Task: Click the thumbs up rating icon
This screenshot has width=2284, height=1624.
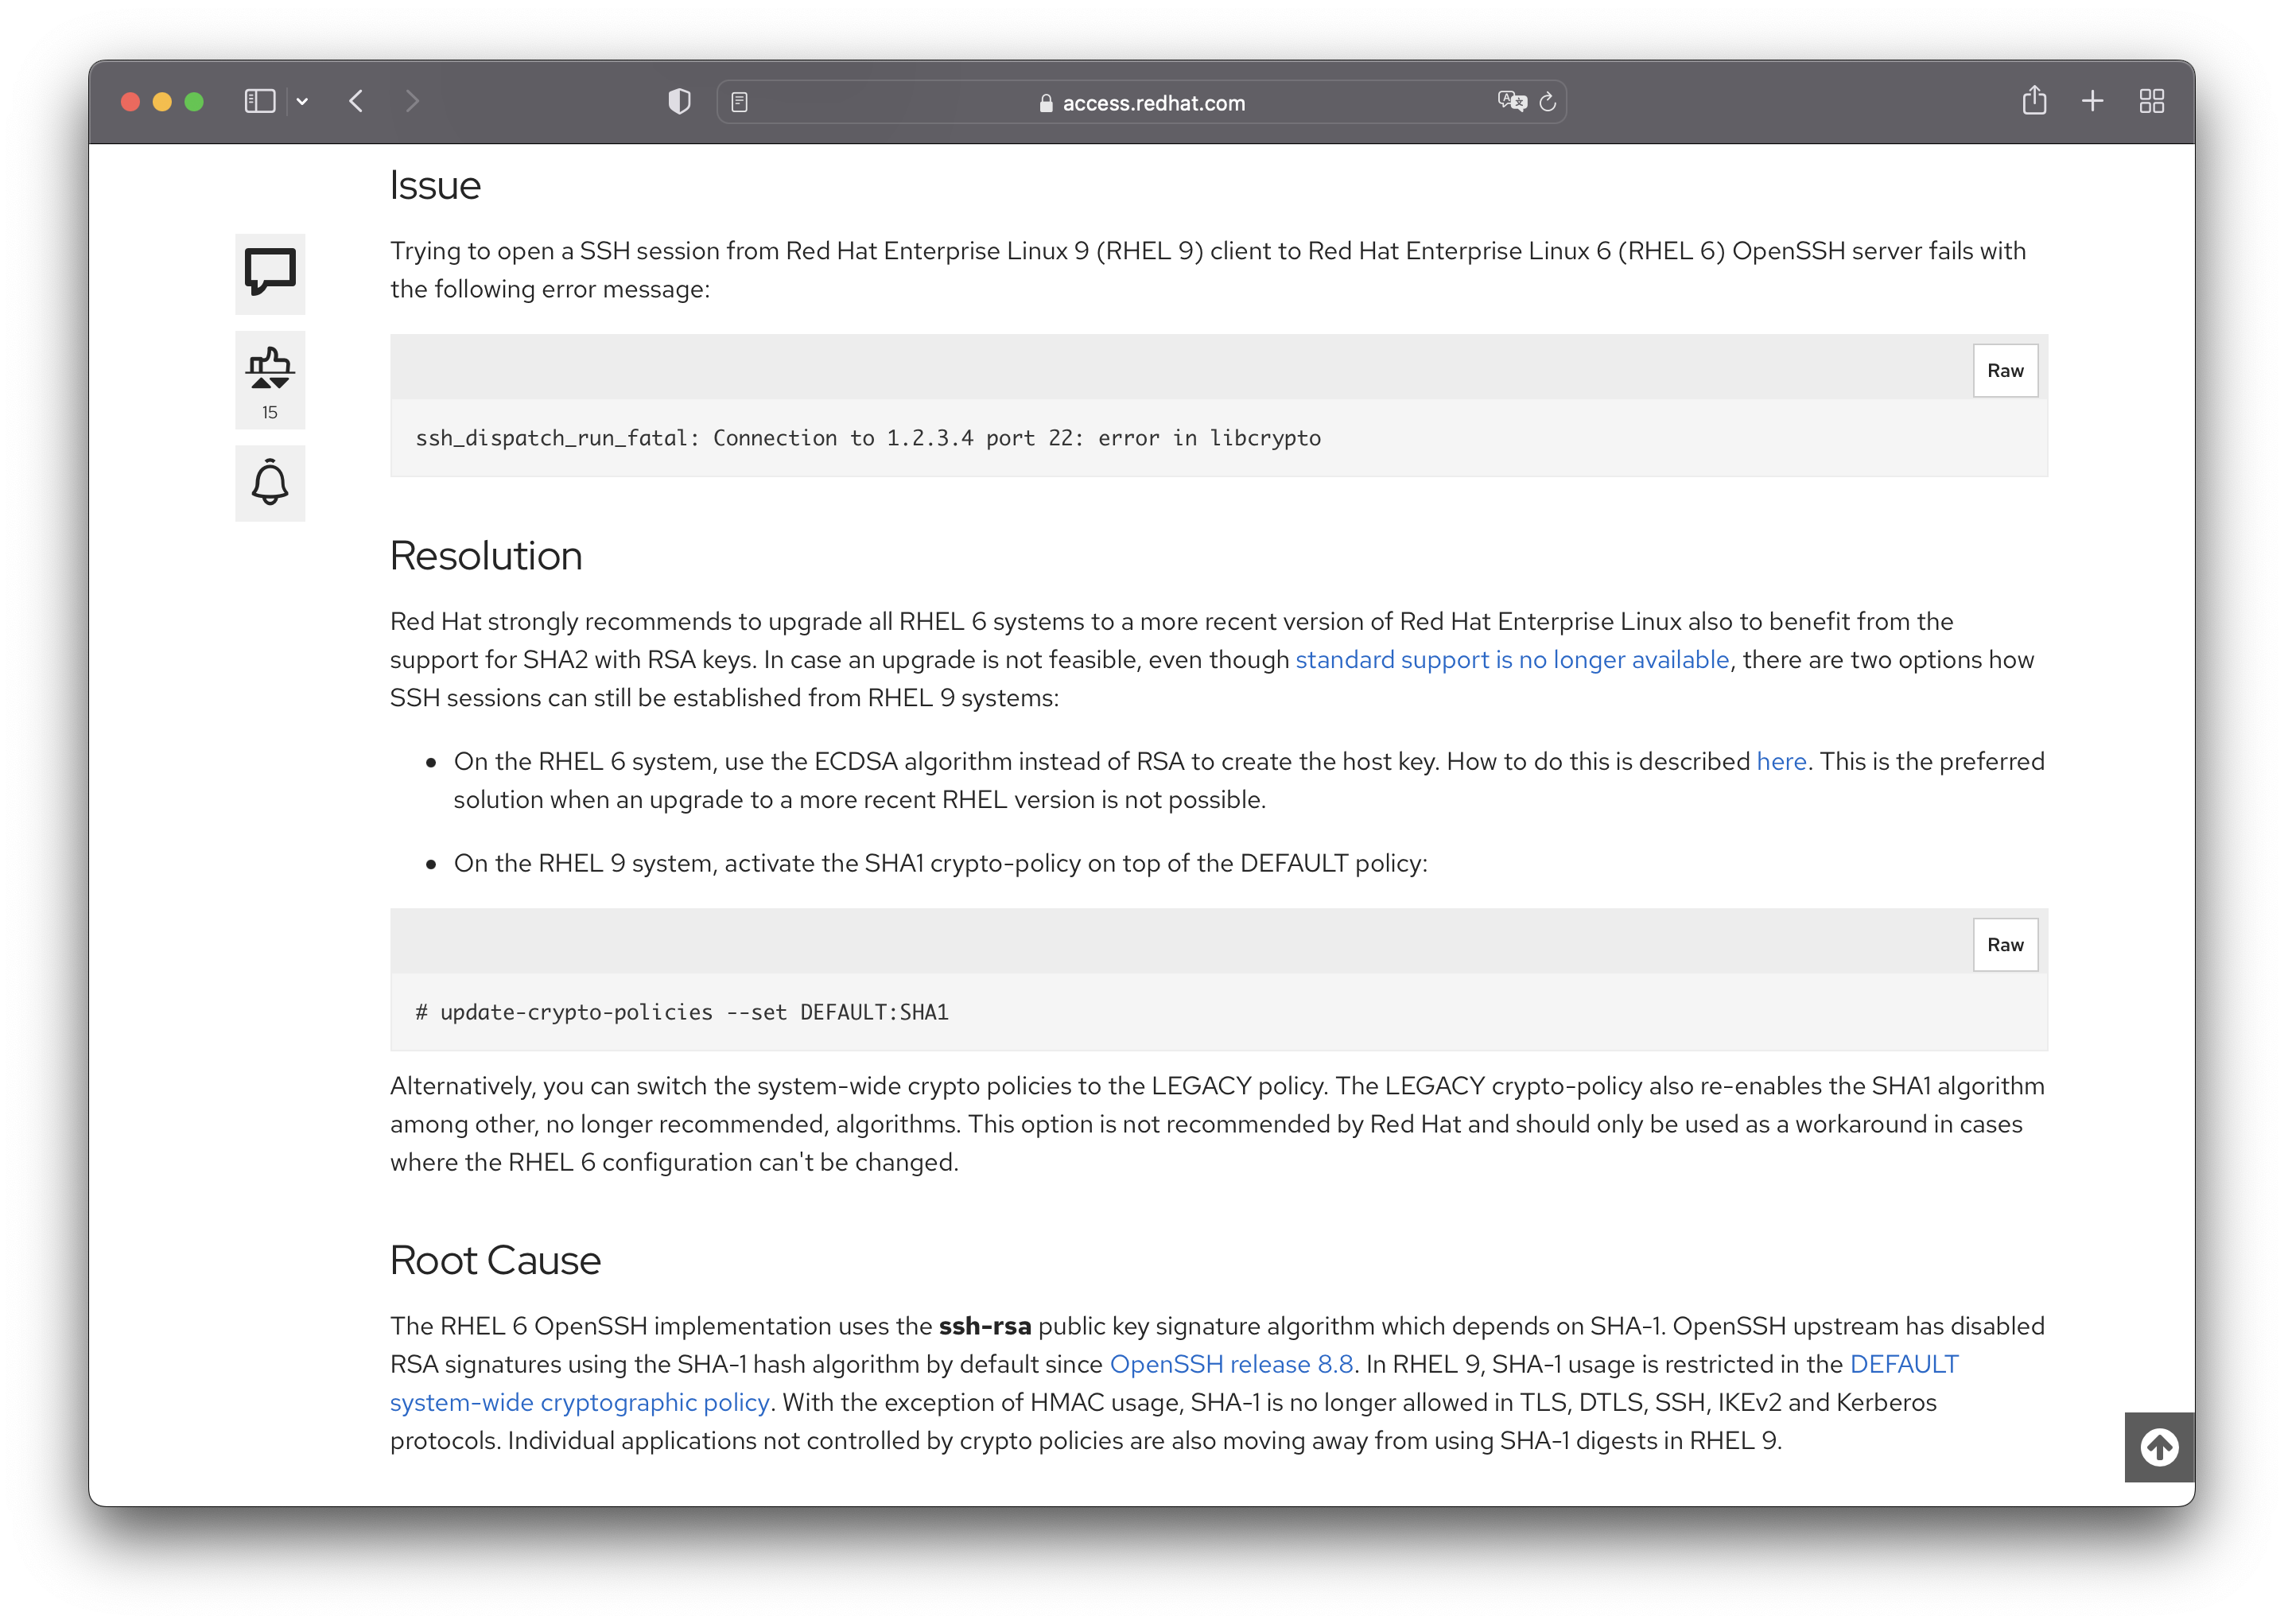Action: click(270, 367)
